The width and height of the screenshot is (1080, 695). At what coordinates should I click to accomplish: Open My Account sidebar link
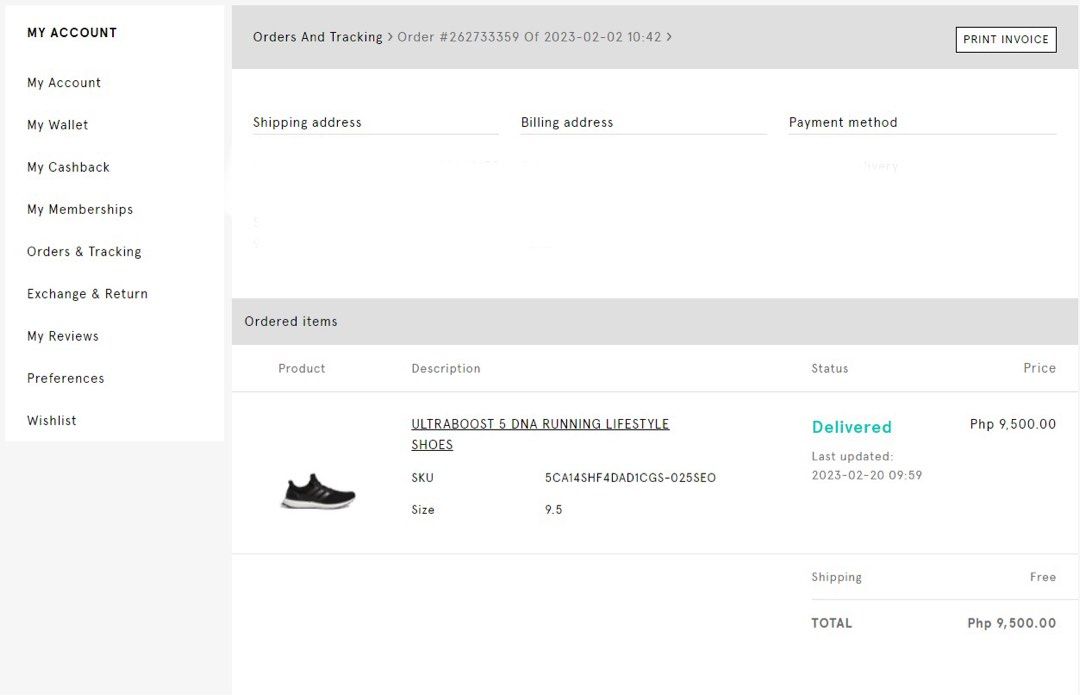click(64, 83)
